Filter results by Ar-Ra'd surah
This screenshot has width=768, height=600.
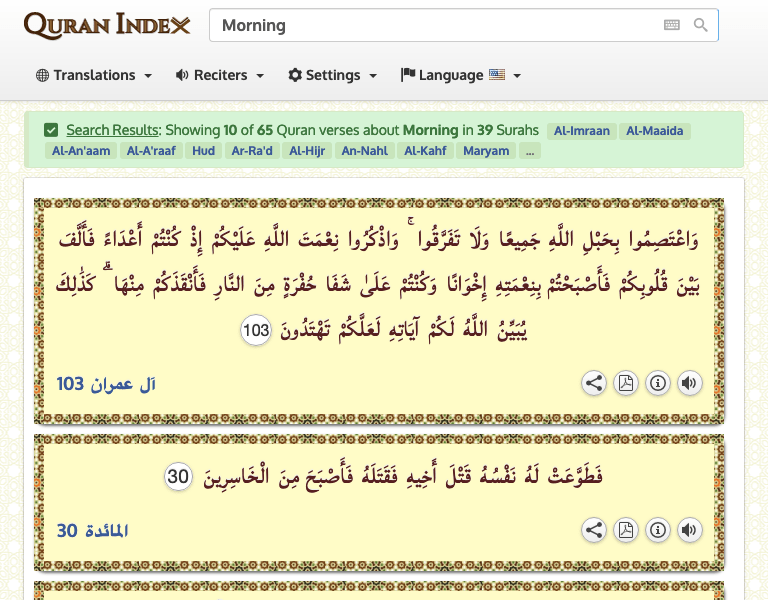click(252, 151)
